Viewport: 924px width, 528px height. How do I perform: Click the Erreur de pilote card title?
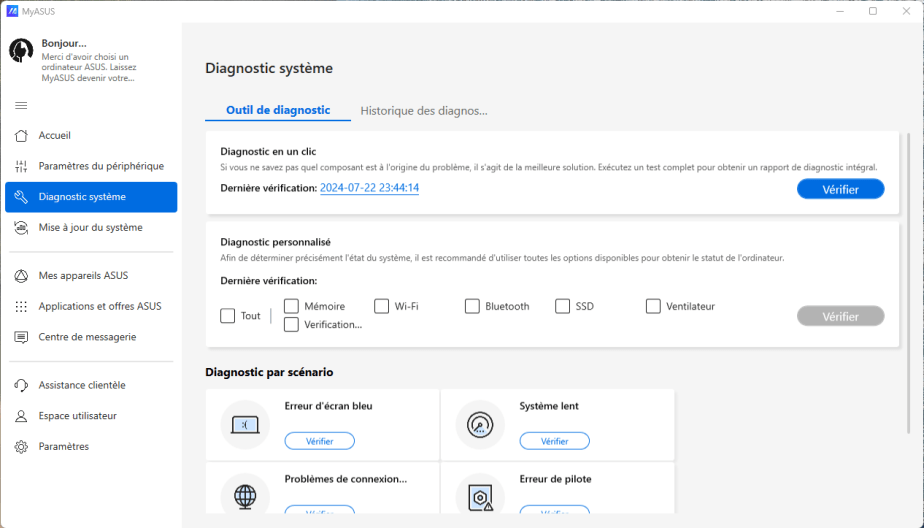click(555, 479)
